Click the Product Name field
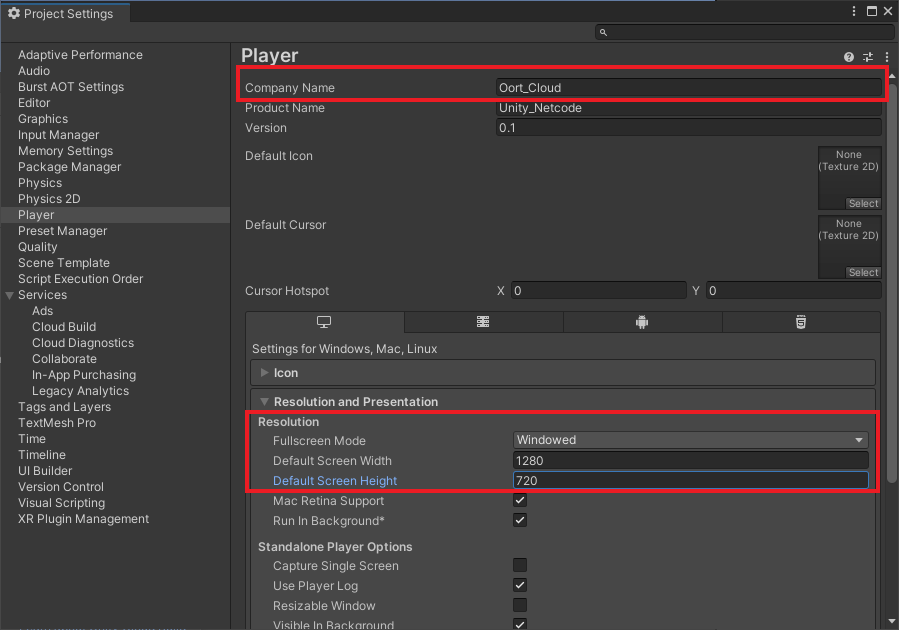 pos(689,108)
